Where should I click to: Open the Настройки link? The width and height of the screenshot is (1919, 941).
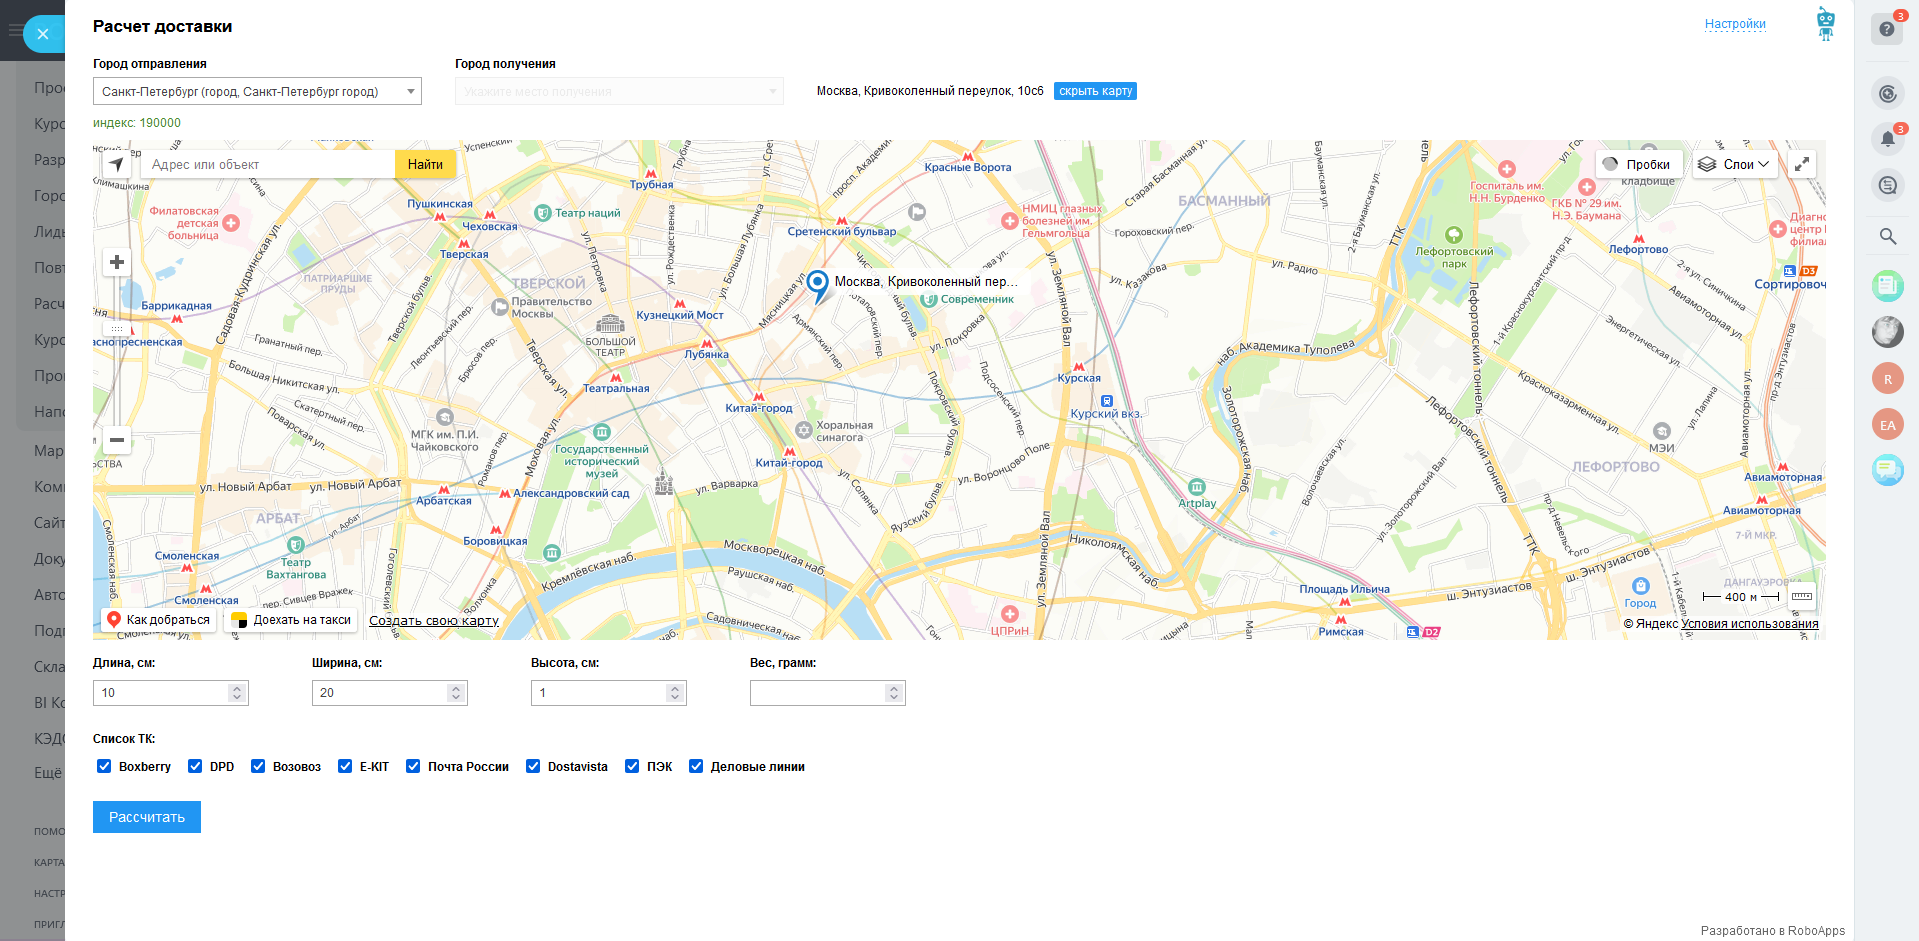(1735, 24)
